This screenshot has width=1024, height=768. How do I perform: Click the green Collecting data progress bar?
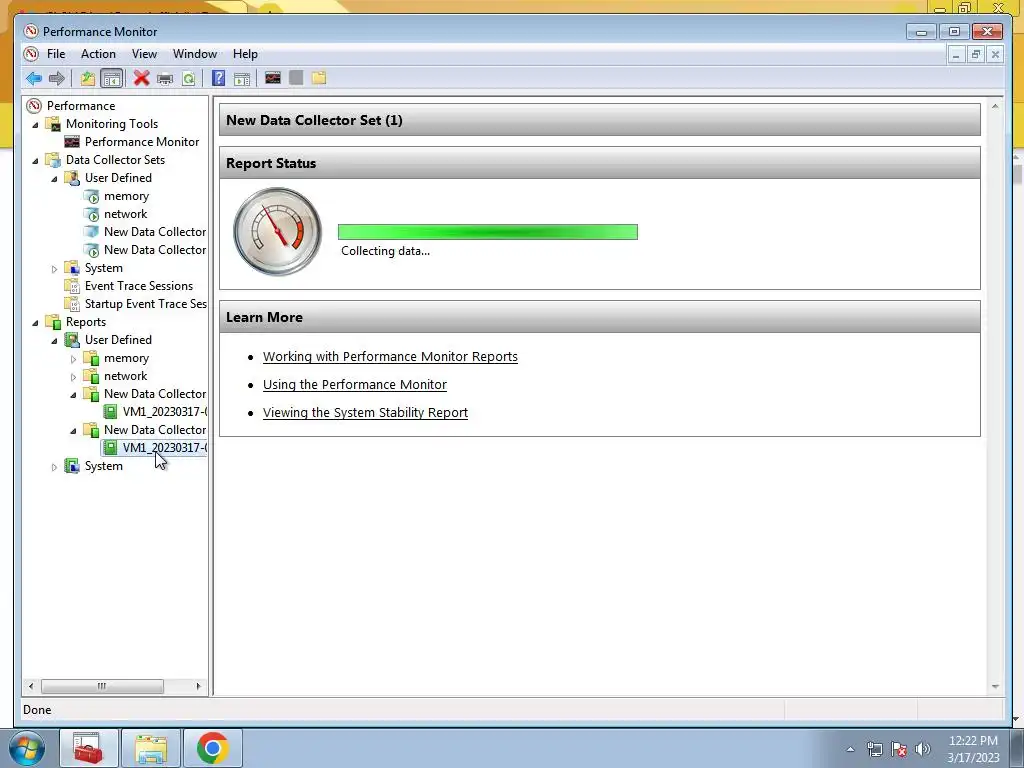point(488,232)
